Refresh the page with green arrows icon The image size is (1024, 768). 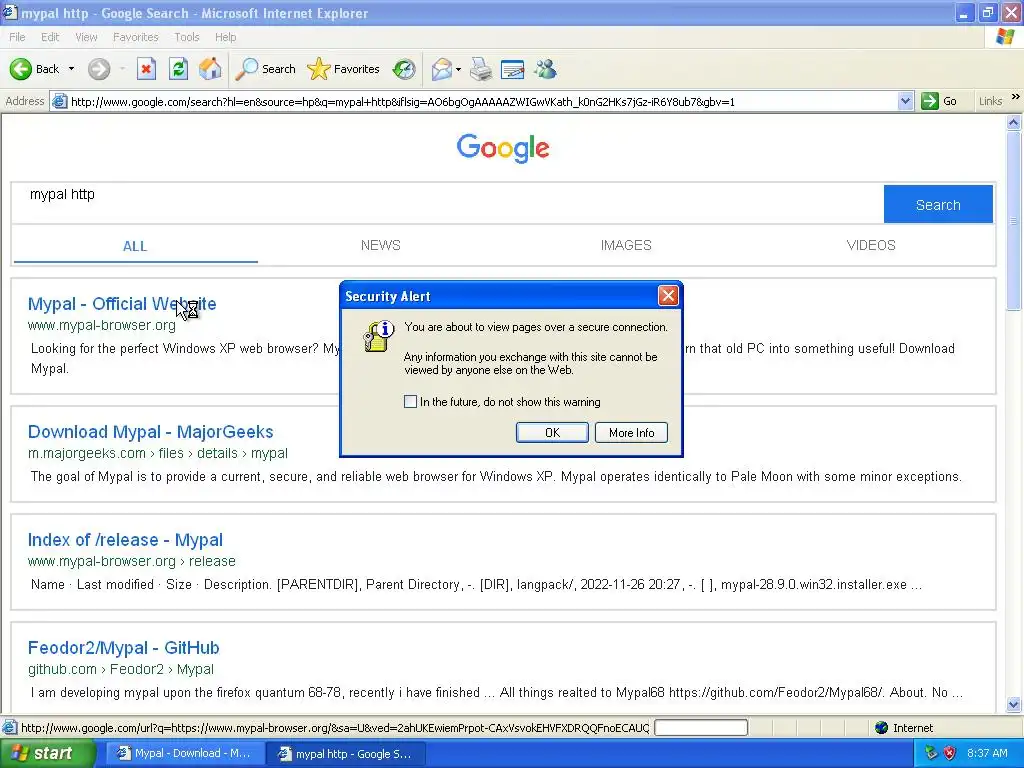[178, 69]
